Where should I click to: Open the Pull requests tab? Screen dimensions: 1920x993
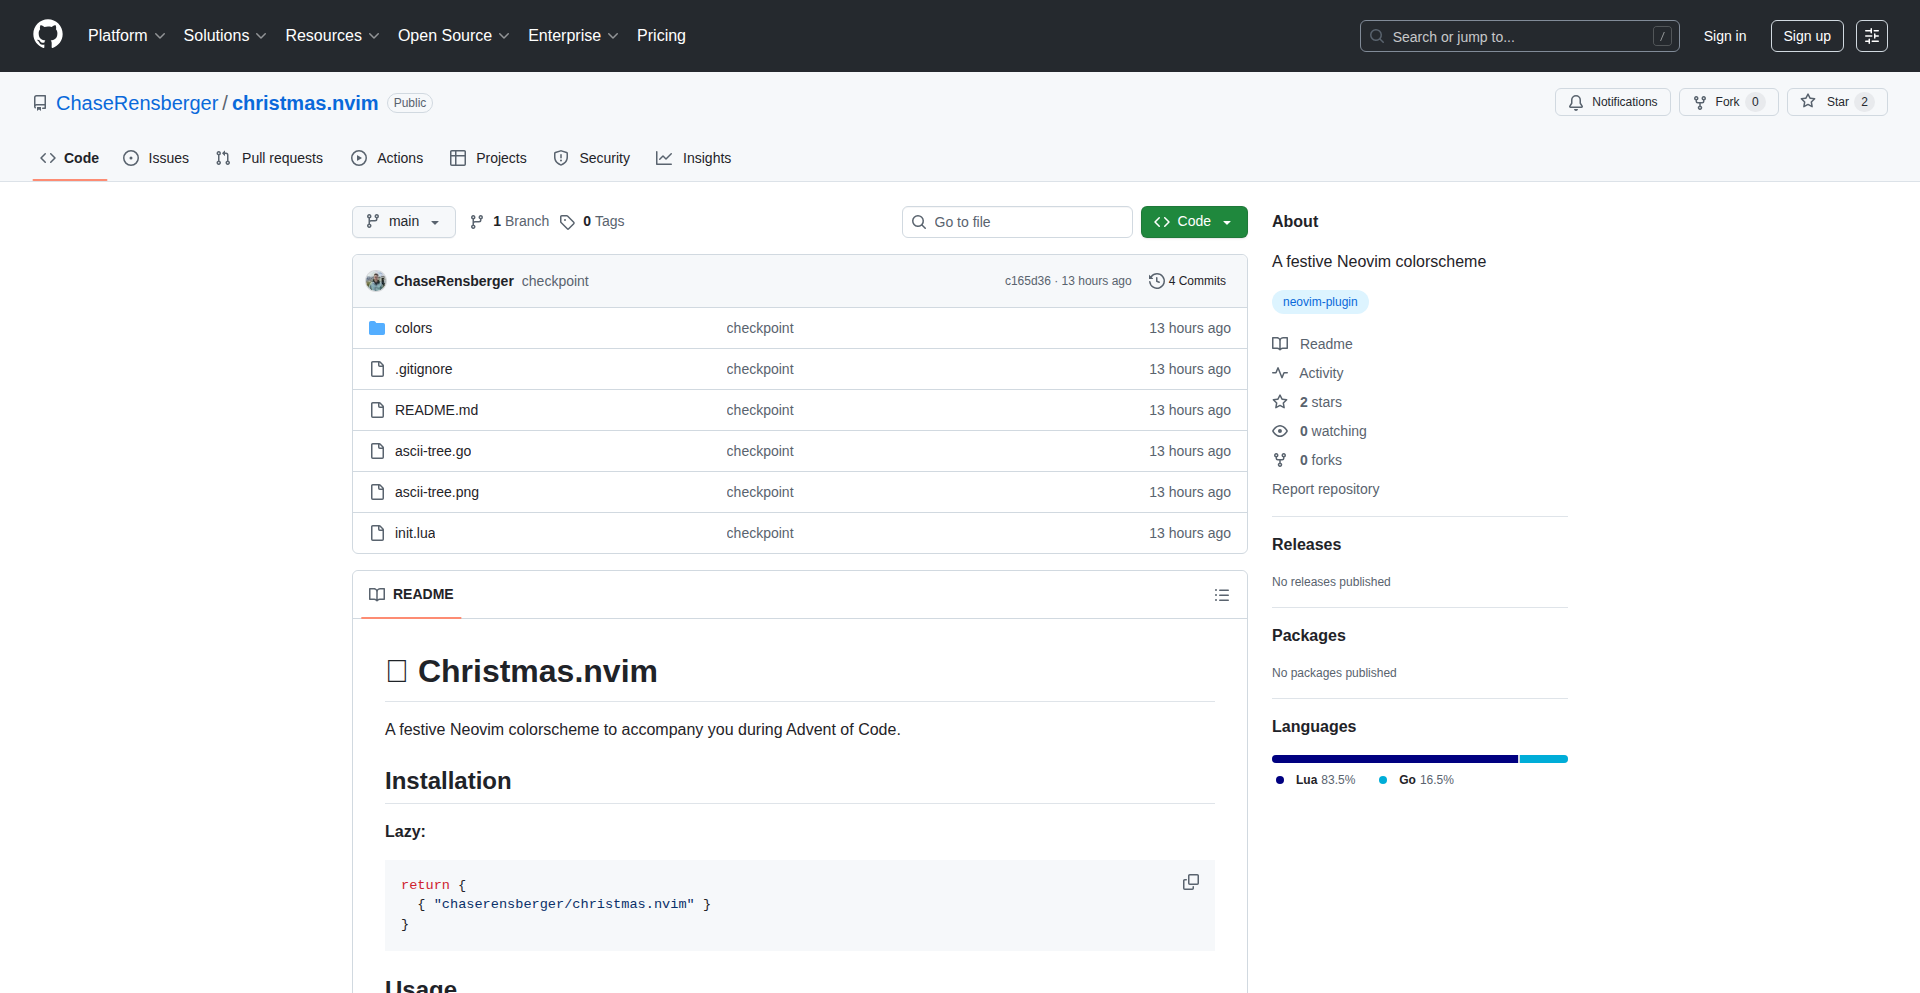click(x=269, y=158)
